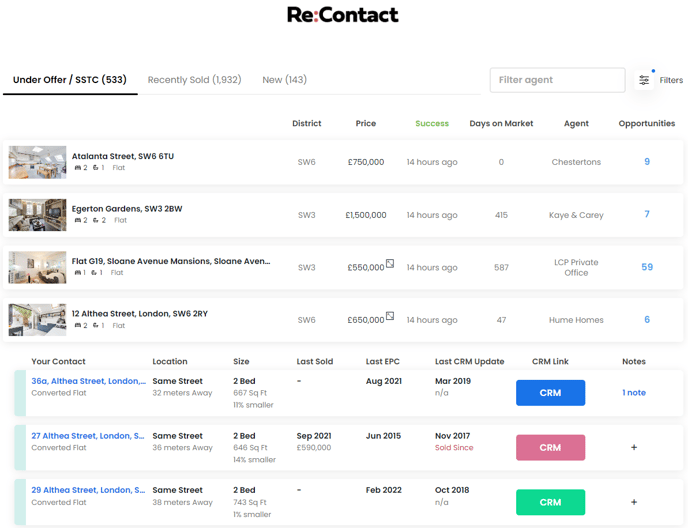This screenshot has width=688, height=528.
Task: Click the green CRM button for 29 Althea Street
Action: pos(550,502)
